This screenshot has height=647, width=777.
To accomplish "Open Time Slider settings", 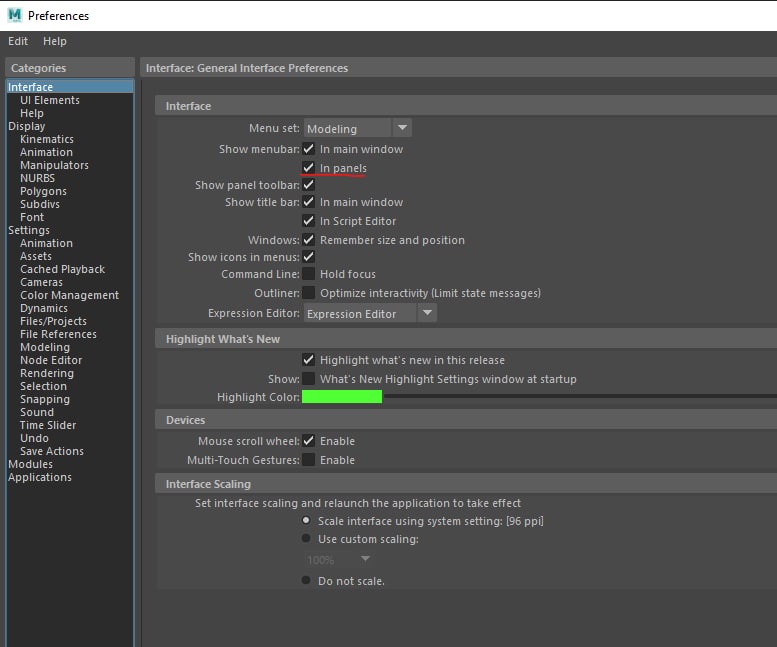I will coord(48,425).
